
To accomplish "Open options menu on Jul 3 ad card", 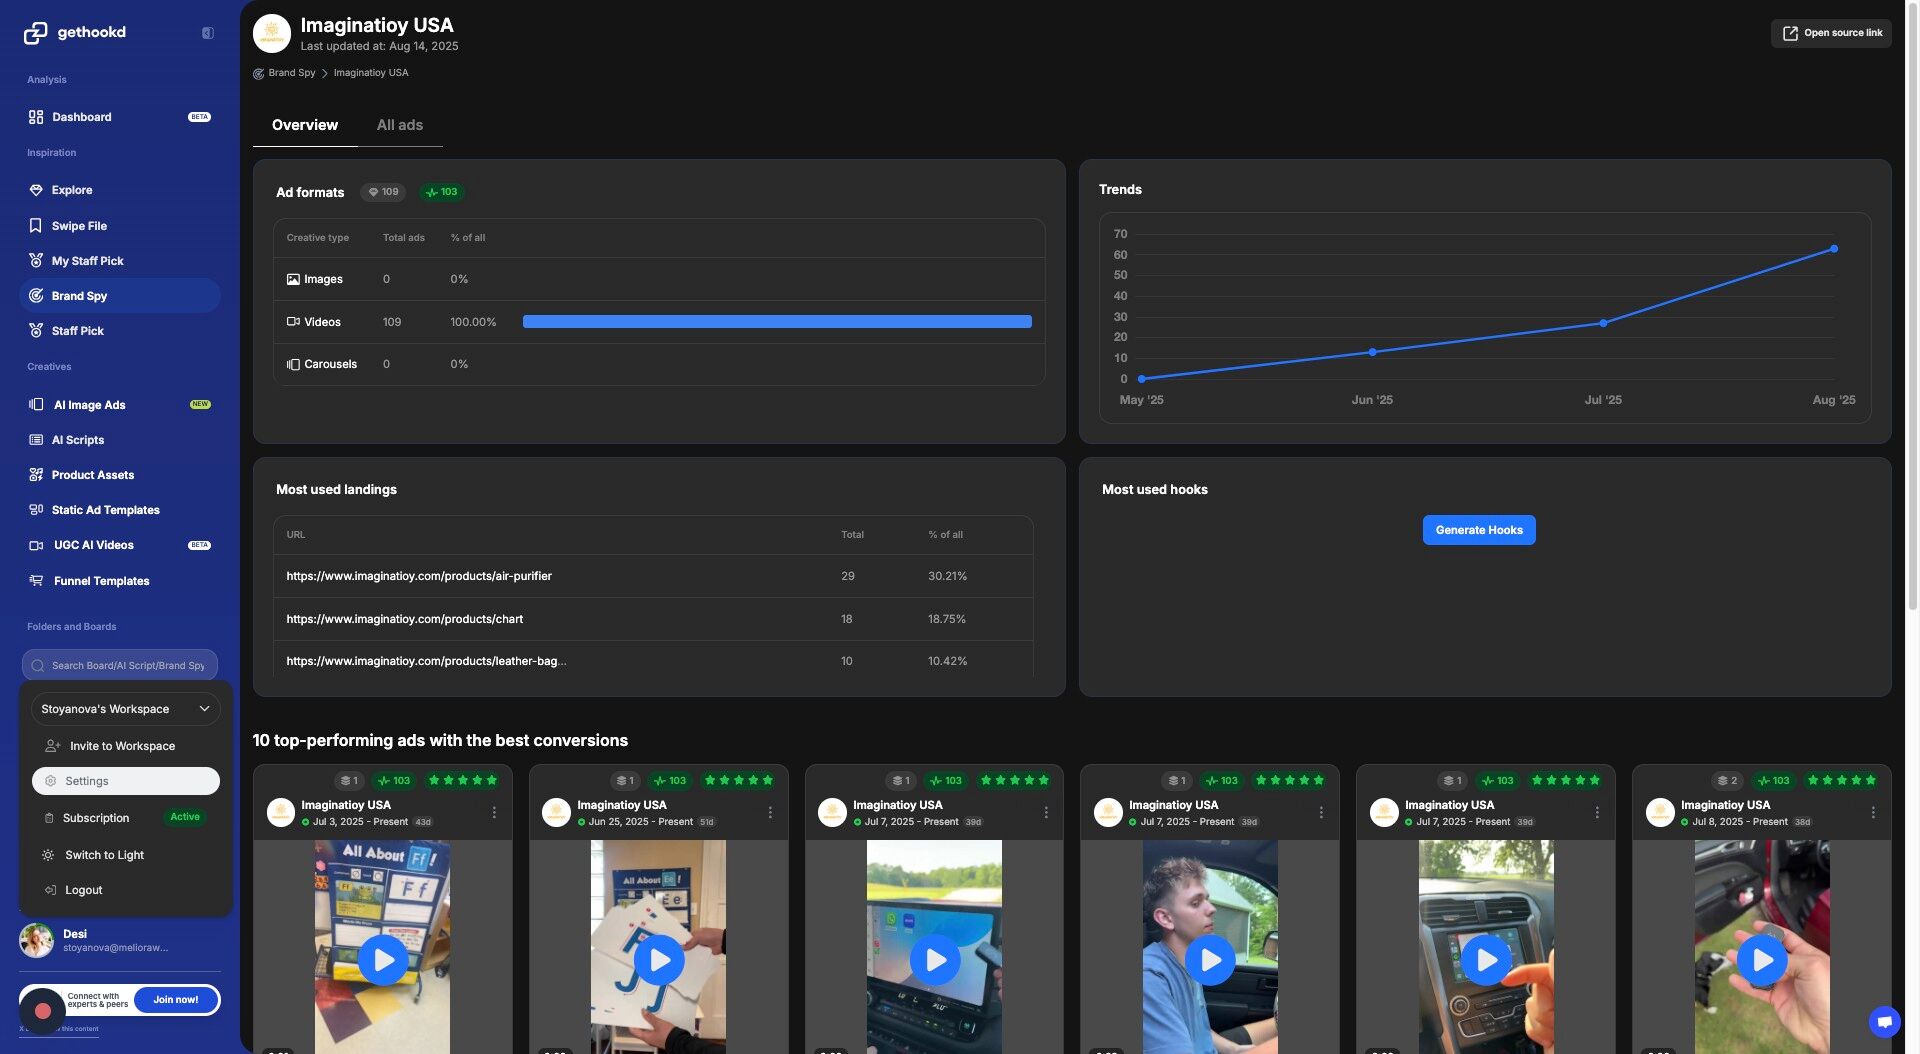I will (494, 813).
